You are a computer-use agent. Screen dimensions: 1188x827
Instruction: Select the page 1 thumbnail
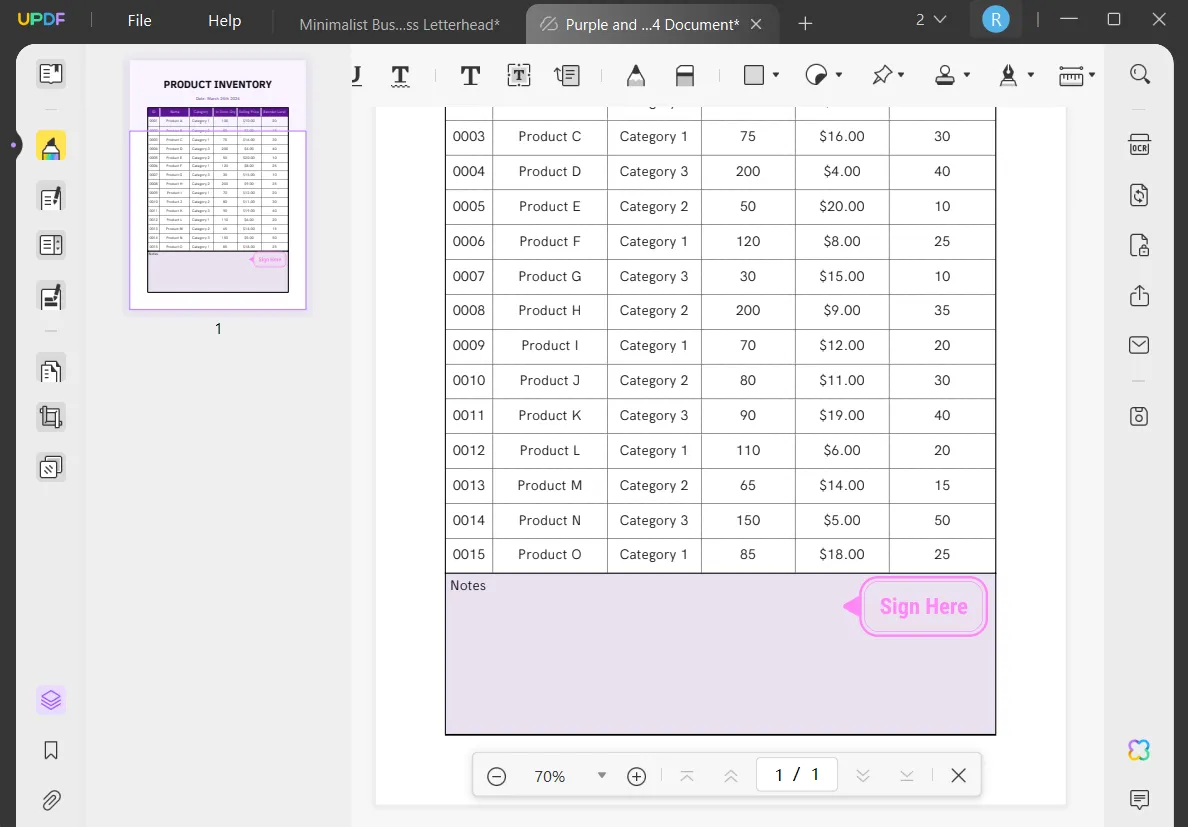217,186
